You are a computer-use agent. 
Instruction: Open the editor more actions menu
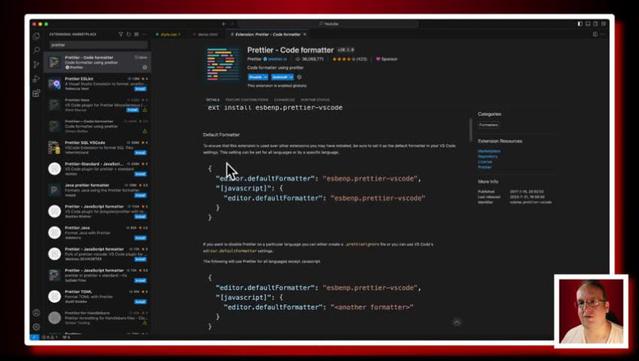[603, 35]
